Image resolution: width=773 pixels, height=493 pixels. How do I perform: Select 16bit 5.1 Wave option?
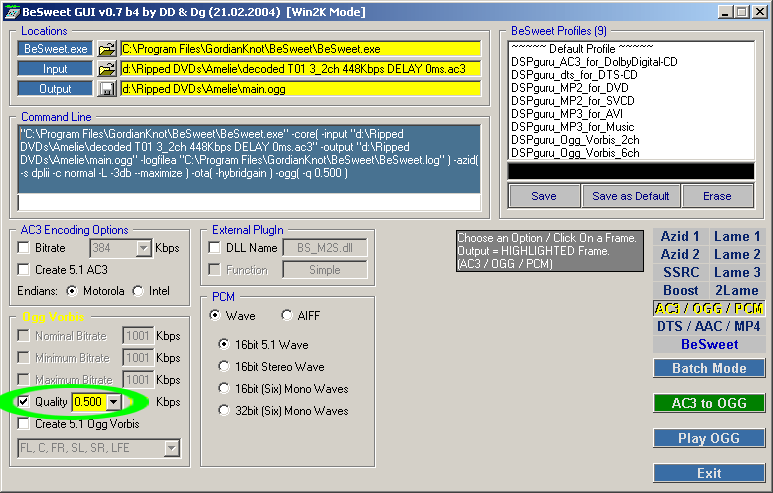224,344
